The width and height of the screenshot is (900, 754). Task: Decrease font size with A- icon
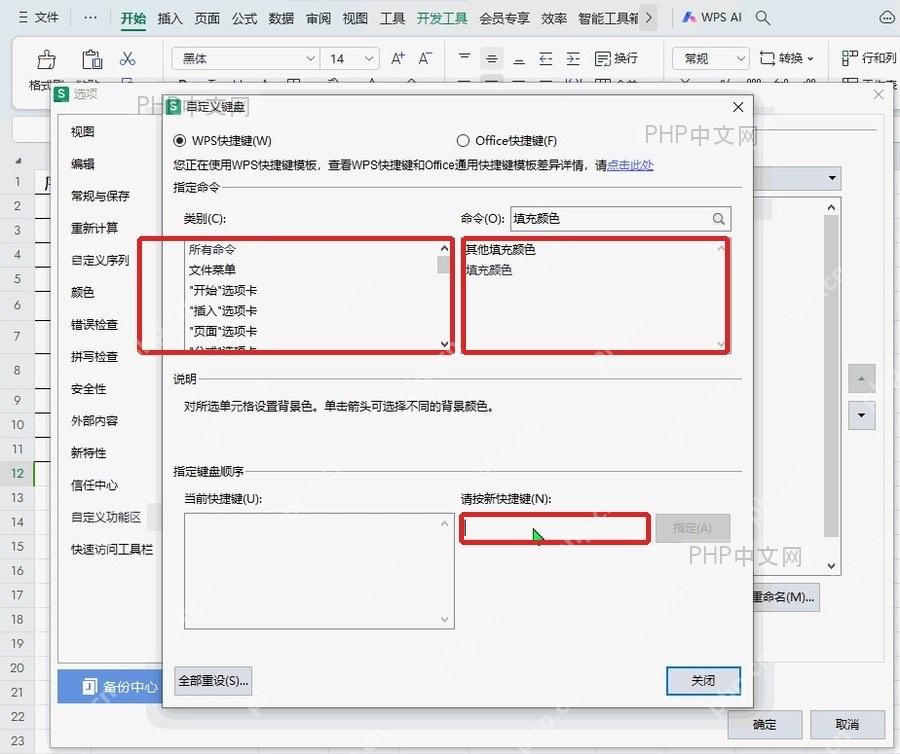click(425, 59)
